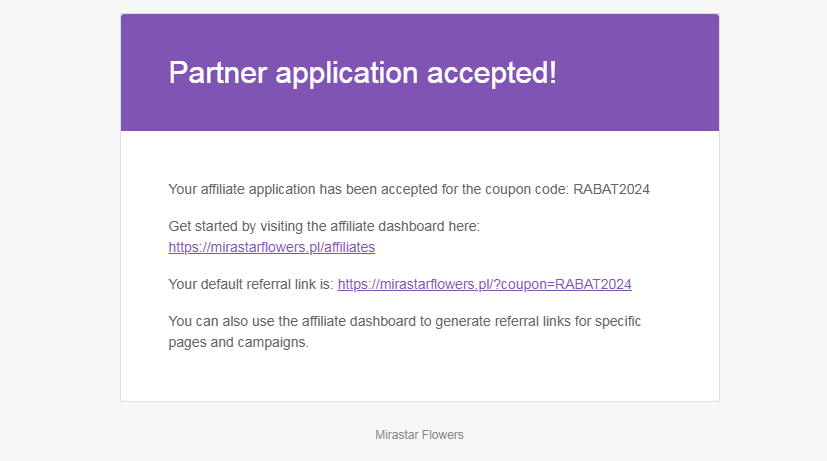
Task: Open the mirastarflowers.pl/affiliates dashboard link
Action: [x=272, y=247]
